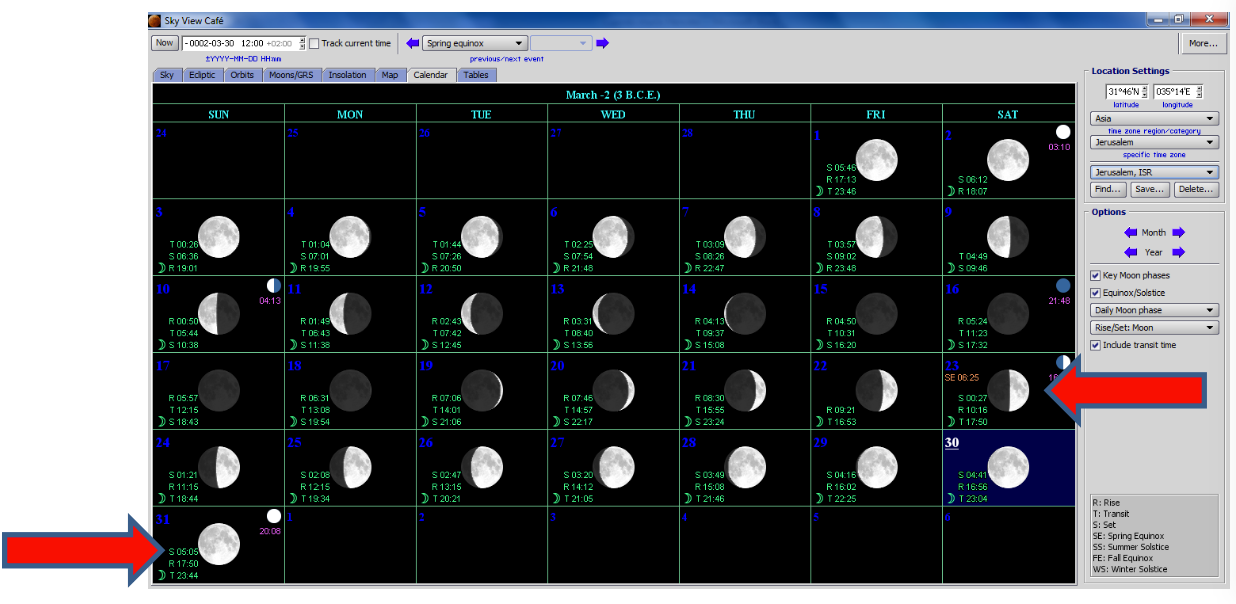This screenshot has height=604, width=1236.
Task: Click the Now button
Action: click(x=164, y=43)
